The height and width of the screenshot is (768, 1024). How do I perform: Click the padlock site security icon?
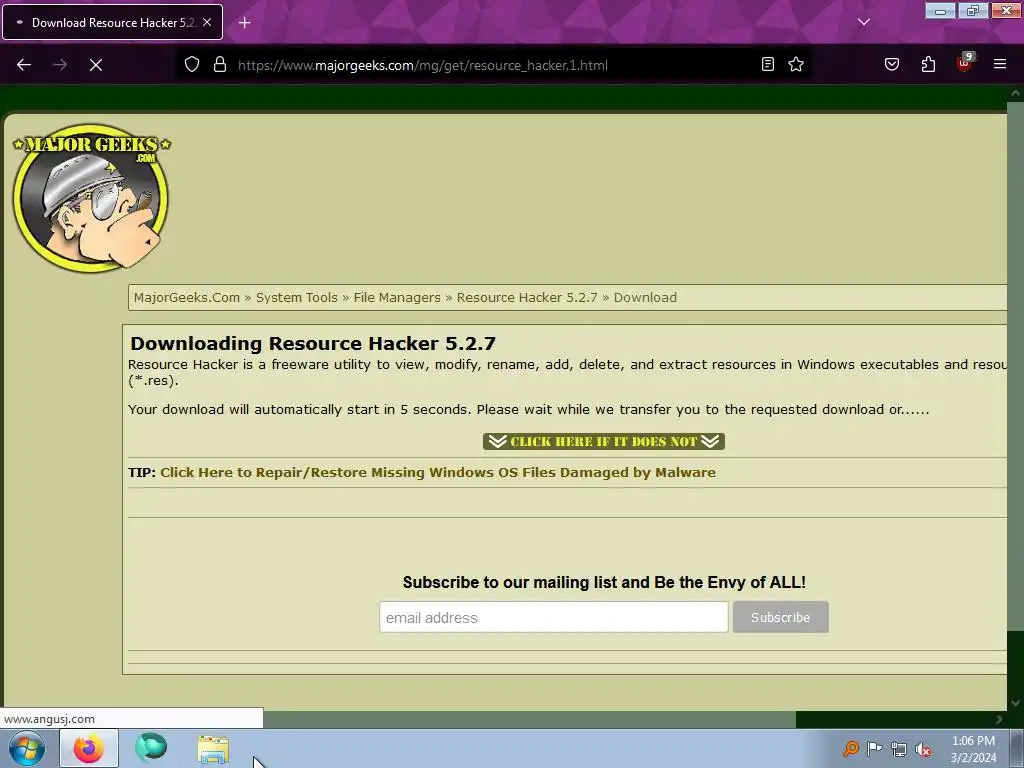tap(220, 65)
